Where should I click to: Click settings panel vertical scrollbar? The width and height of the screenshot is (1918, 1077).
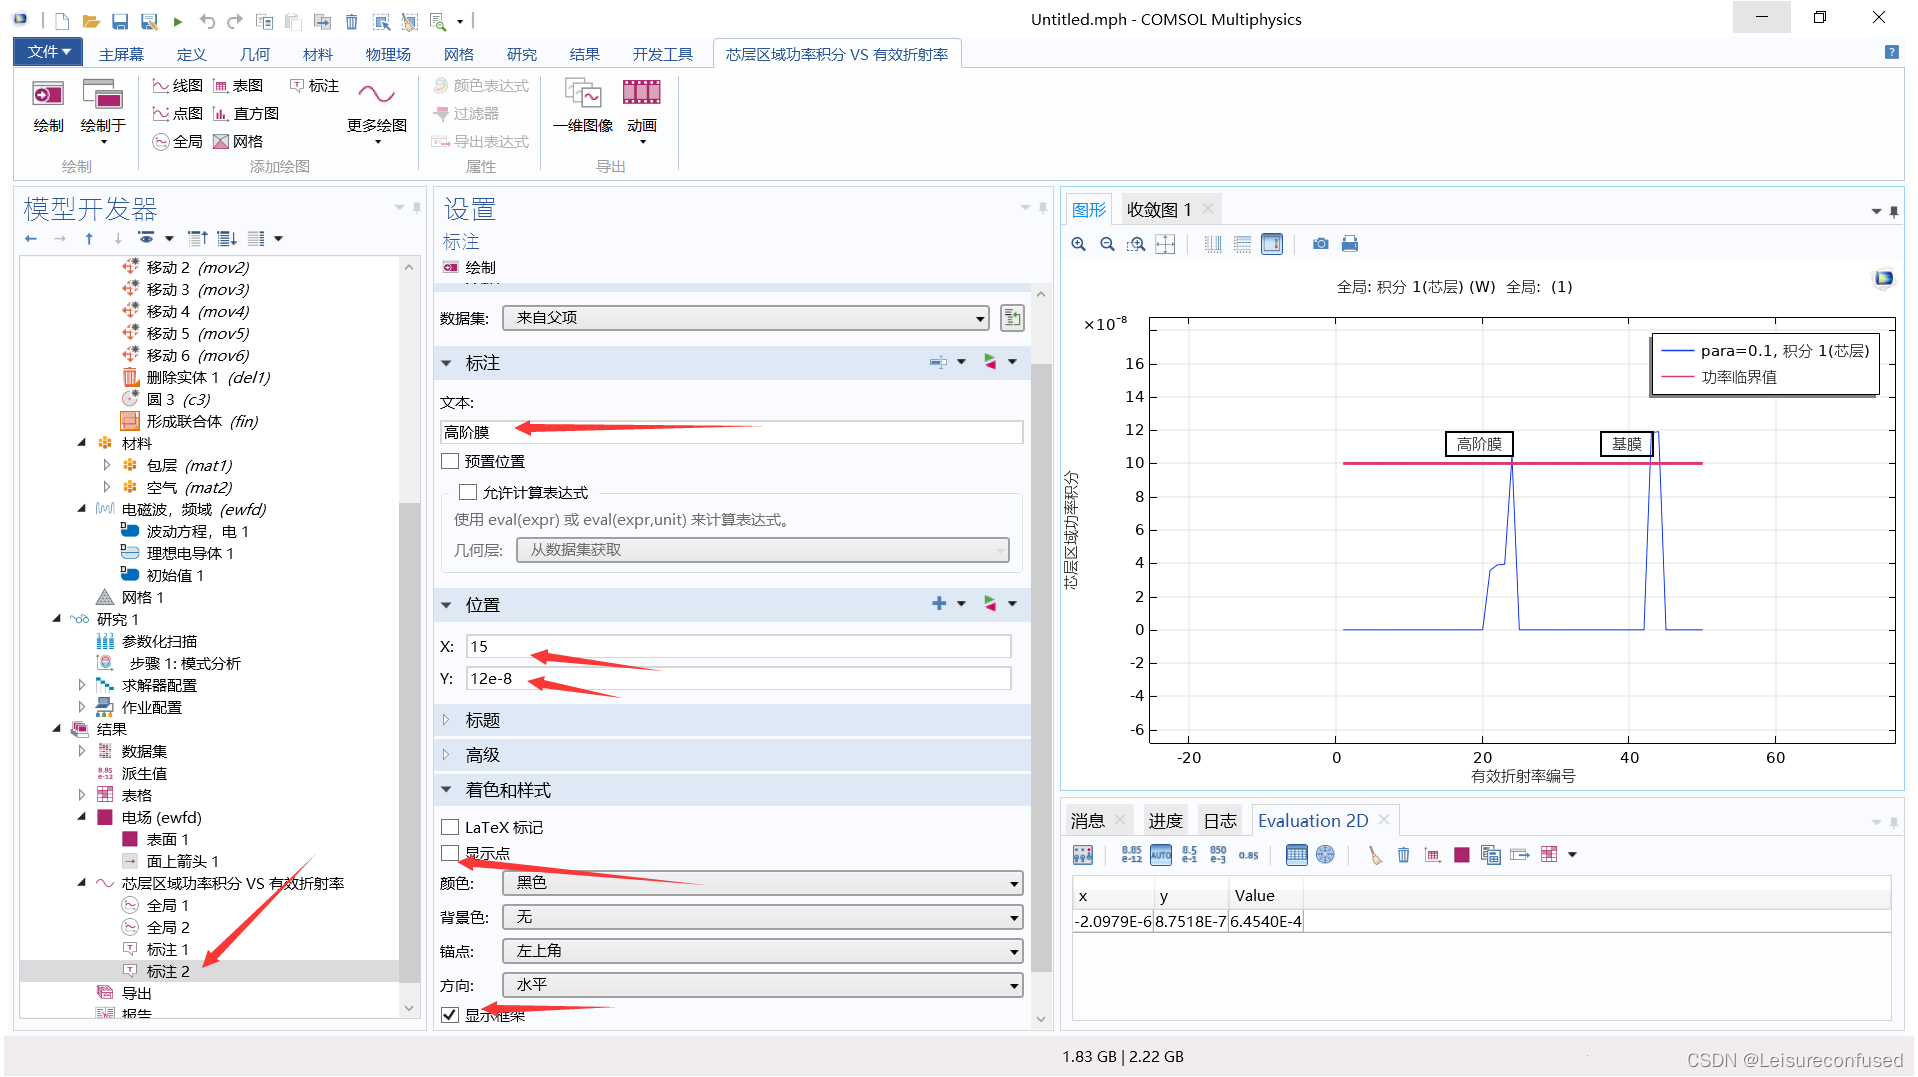[1041, 667]
